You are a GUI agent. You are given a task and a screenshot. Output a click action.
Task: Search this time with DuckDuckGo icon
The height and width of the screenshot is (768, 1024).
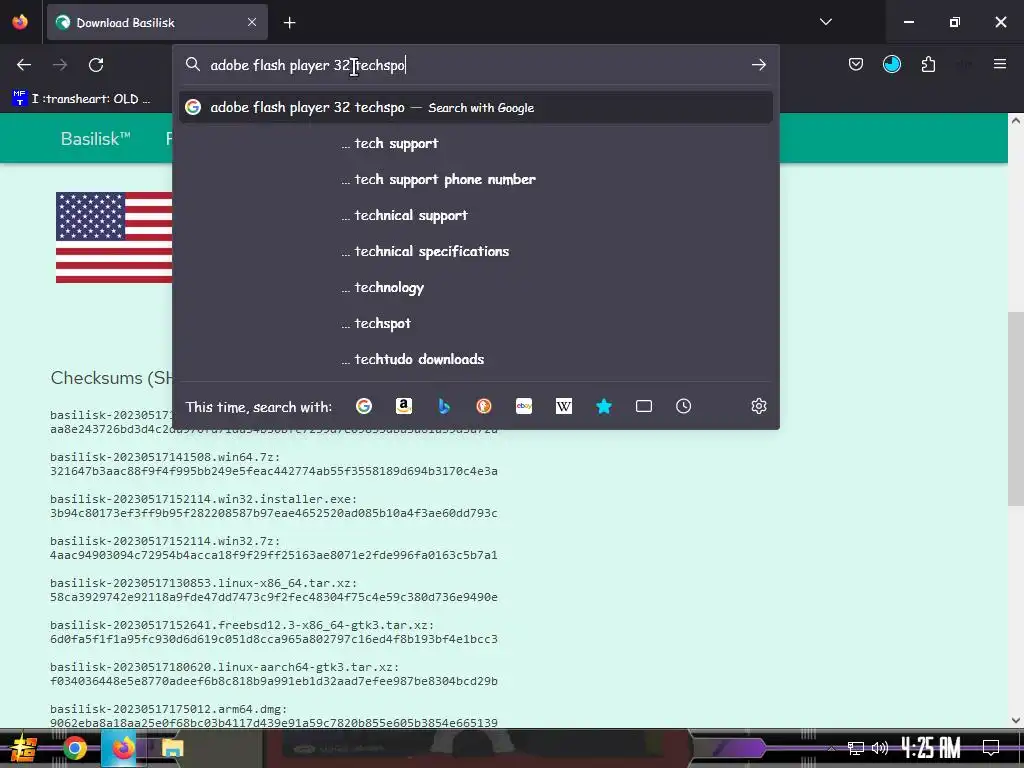[483, 406]
